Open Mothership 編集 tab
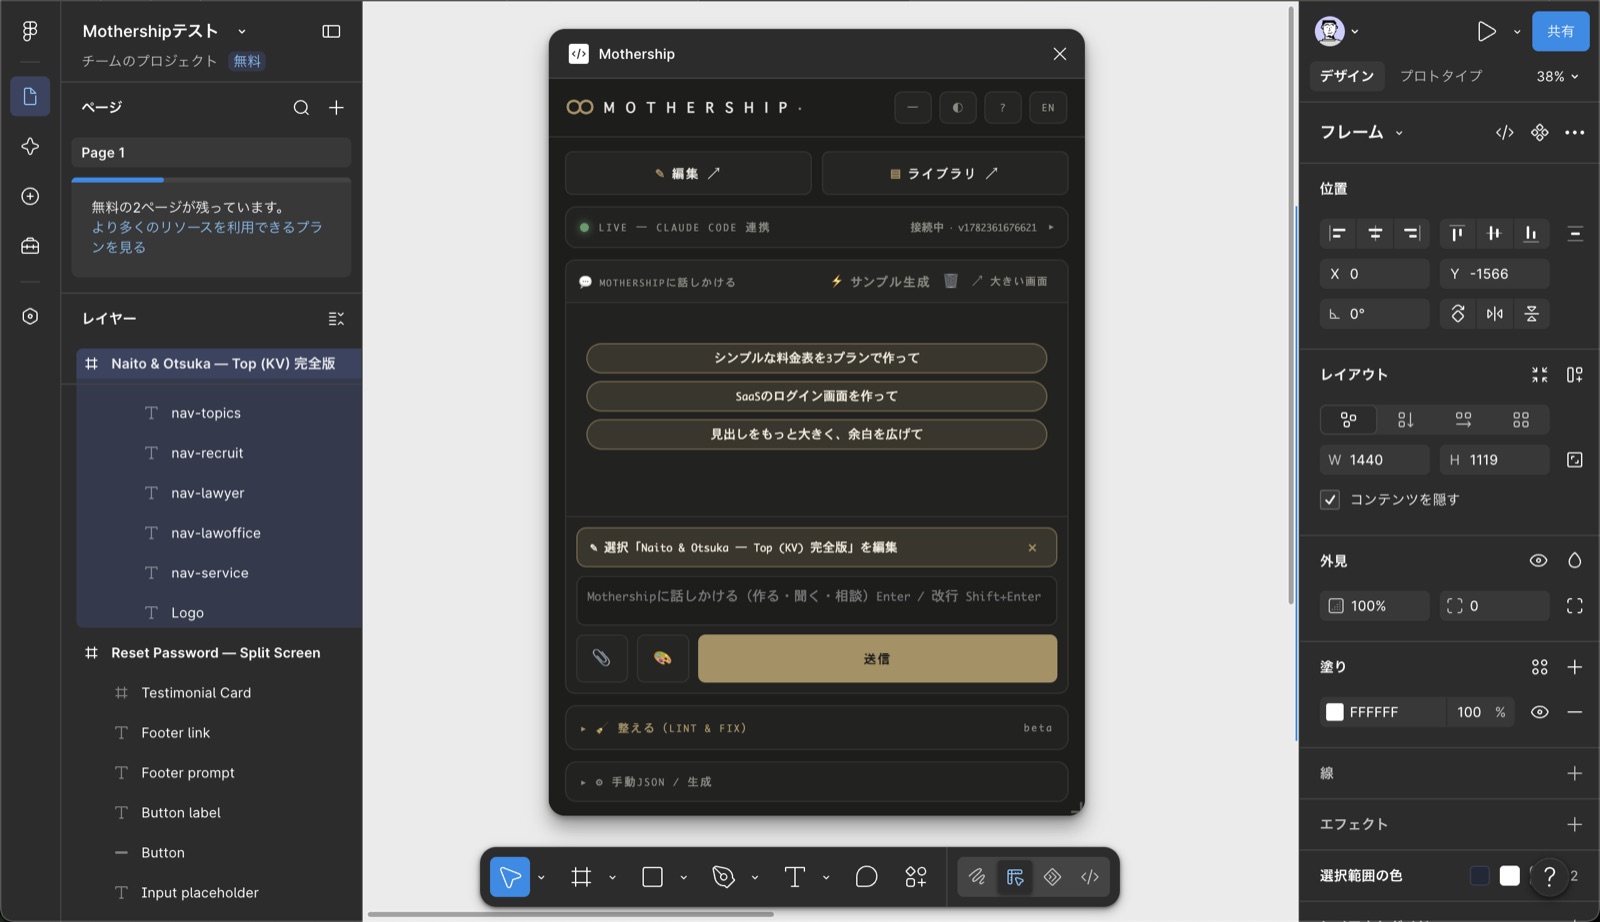Image resolution: width=1600 pixels, height=922 pixels. click(688, 173)
